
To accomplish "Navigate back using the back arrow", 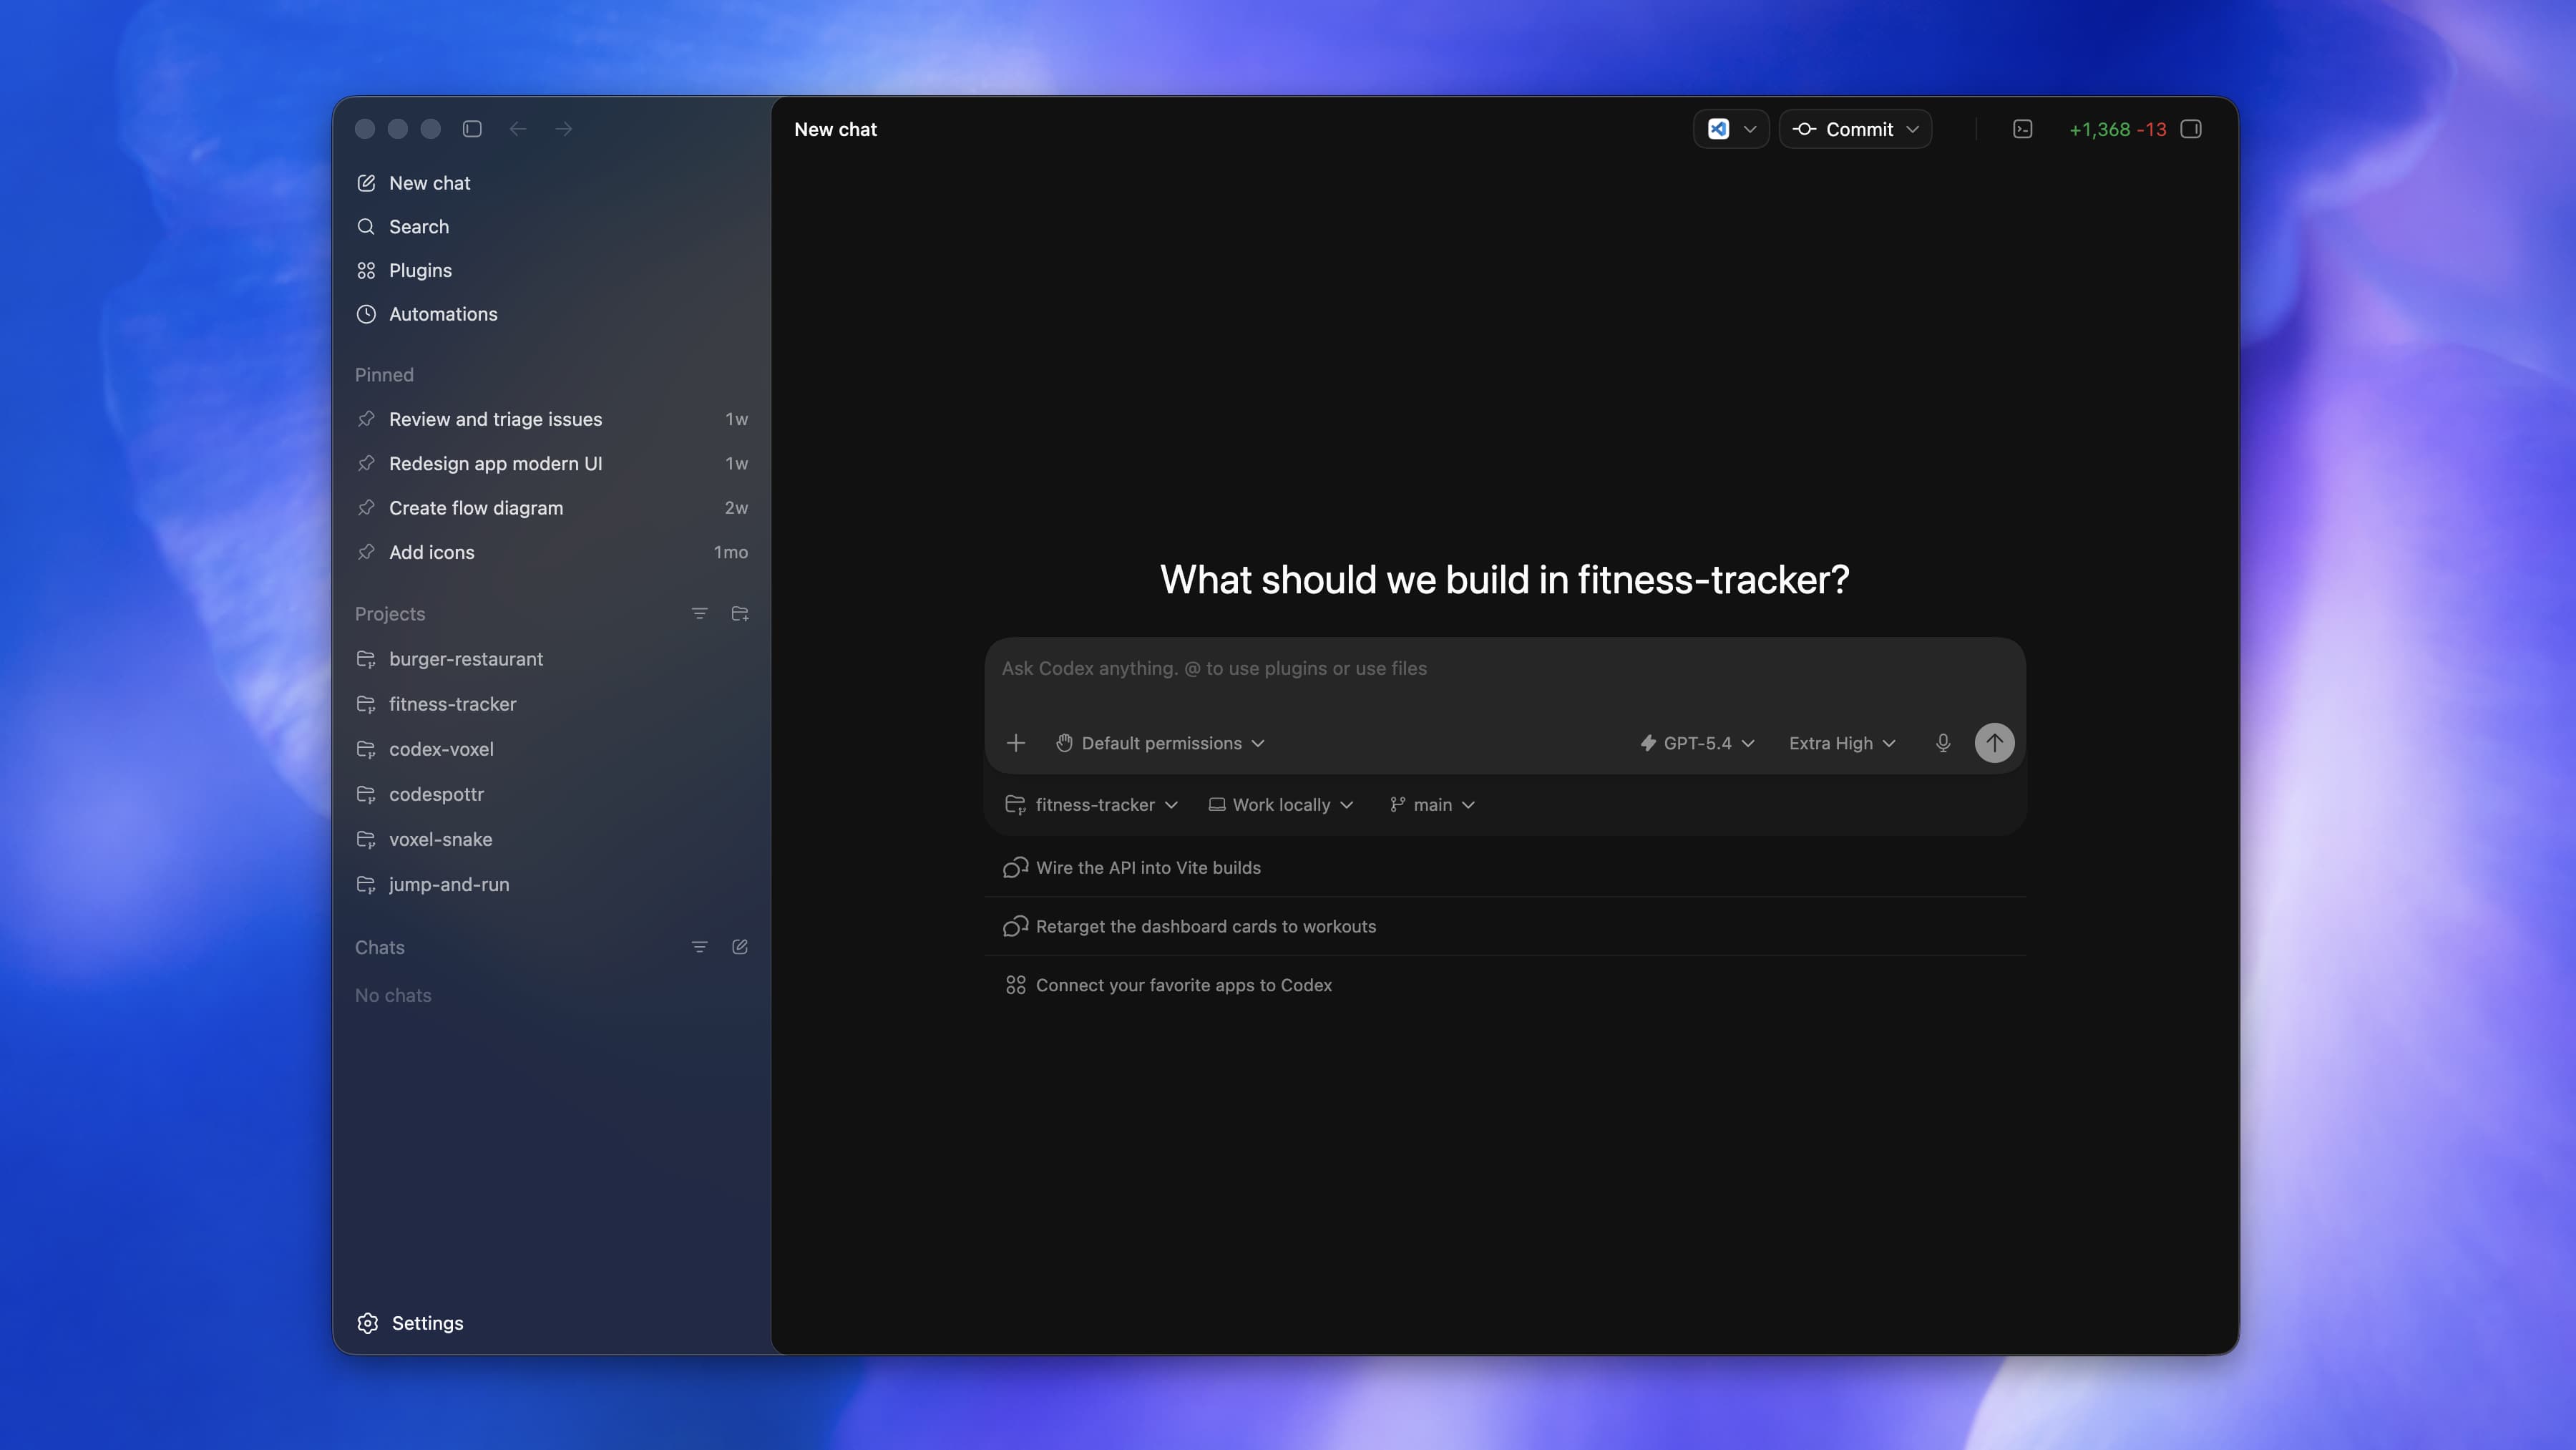I will [518, 129].
